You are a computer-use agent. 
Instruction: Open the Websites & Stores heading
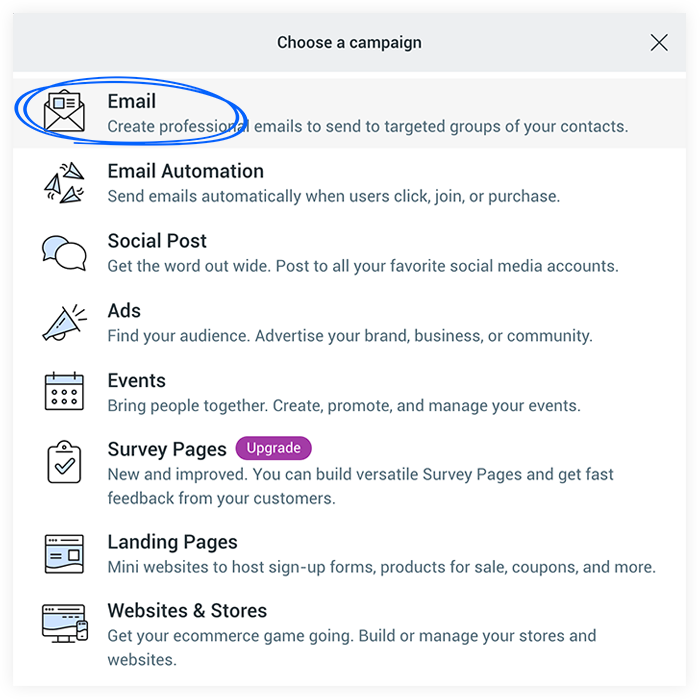tap(187, 610)
